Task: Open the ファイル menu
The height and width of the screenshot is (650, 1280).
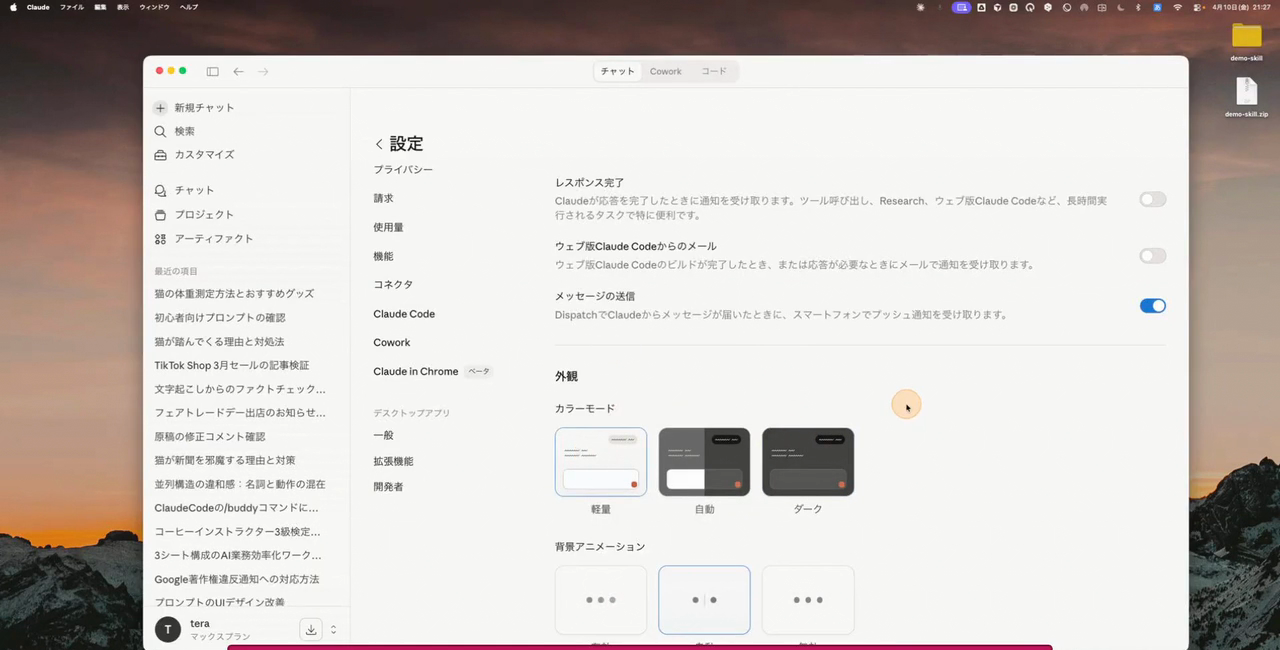Action: (x=72, y=7)
